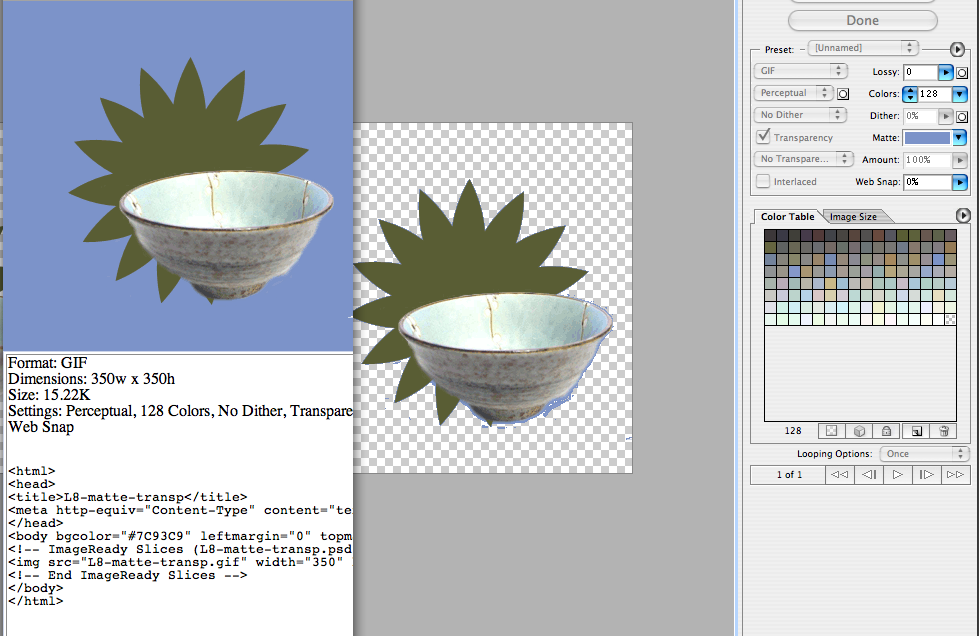This screenshot has width=979, height=636.
Task: Click the new color icon in Color Table
Action: (x=915, y=431)
